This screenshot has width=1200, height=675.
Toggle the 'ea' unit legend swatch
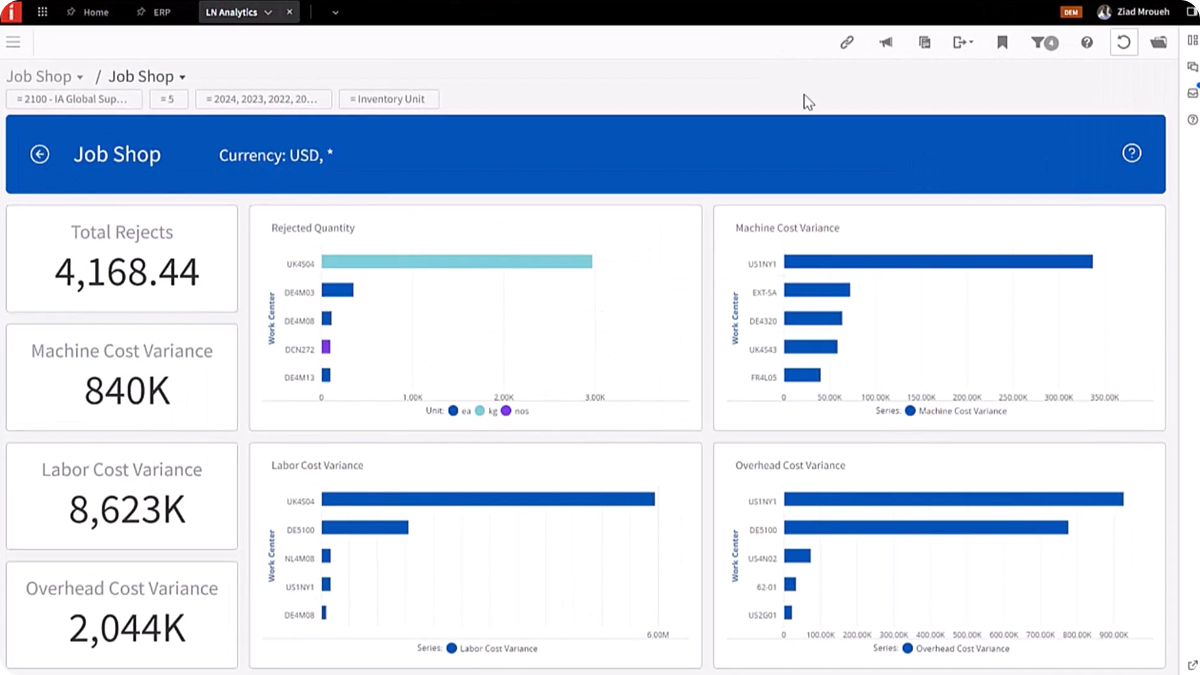coord(453,410)
